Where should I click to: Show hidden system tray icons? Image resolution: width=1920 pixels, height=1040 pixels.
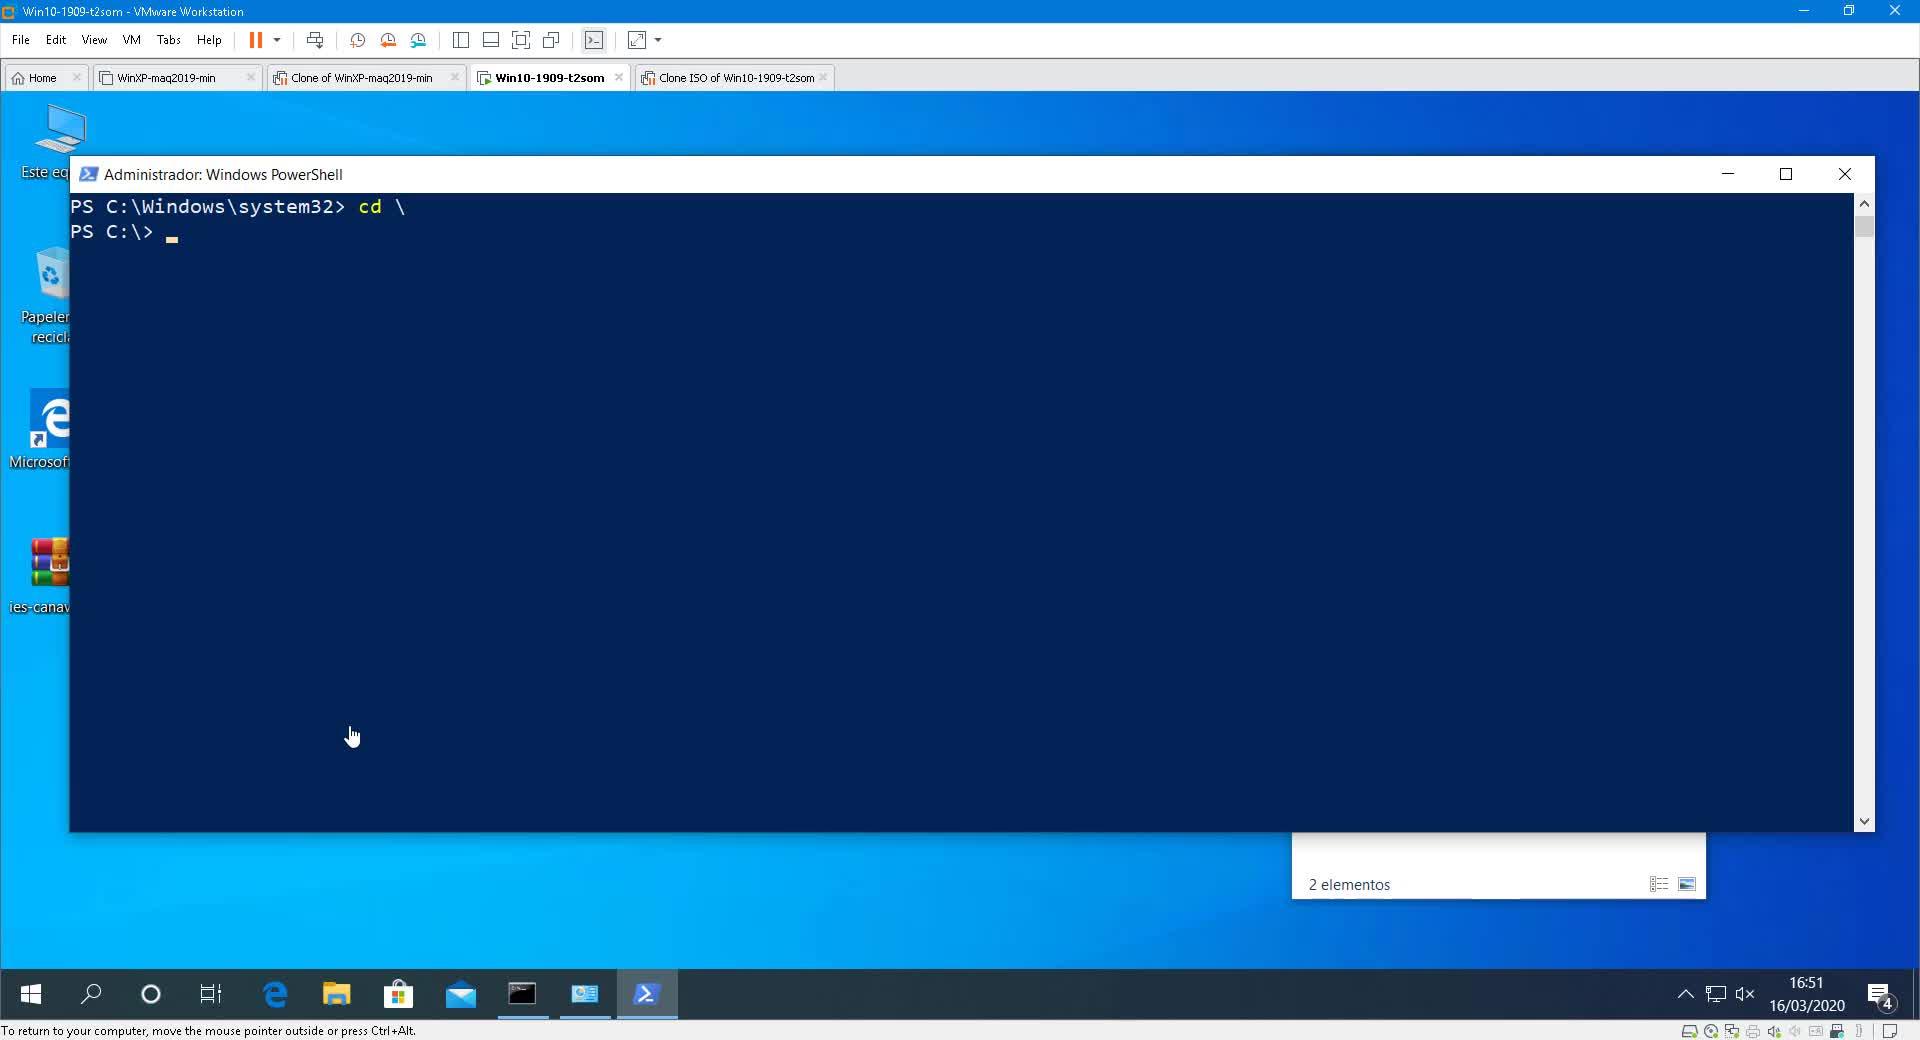point(1685,994)
